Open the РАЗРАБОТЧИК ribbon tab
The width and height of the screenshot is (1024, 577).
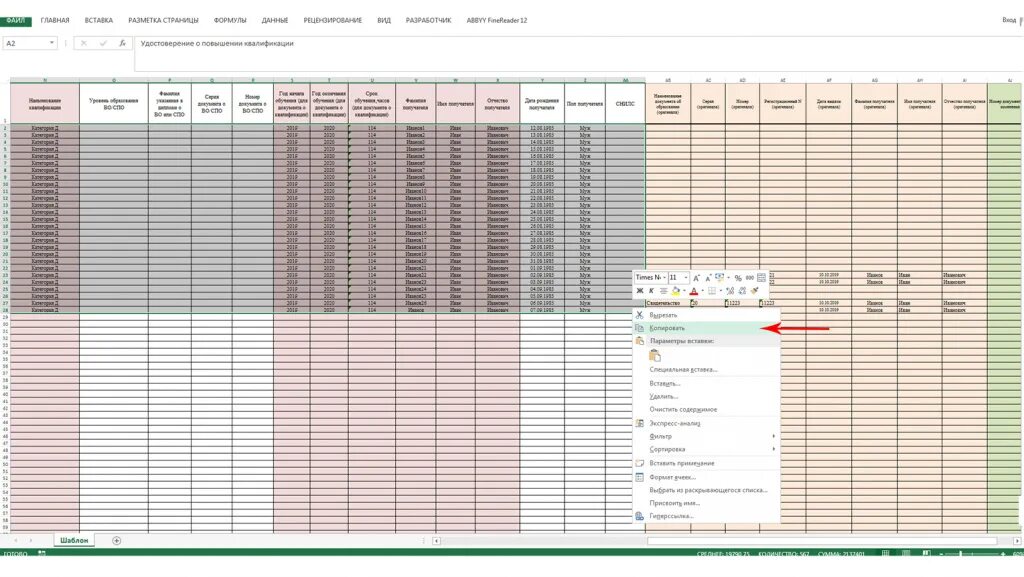(x=428, y=20)
